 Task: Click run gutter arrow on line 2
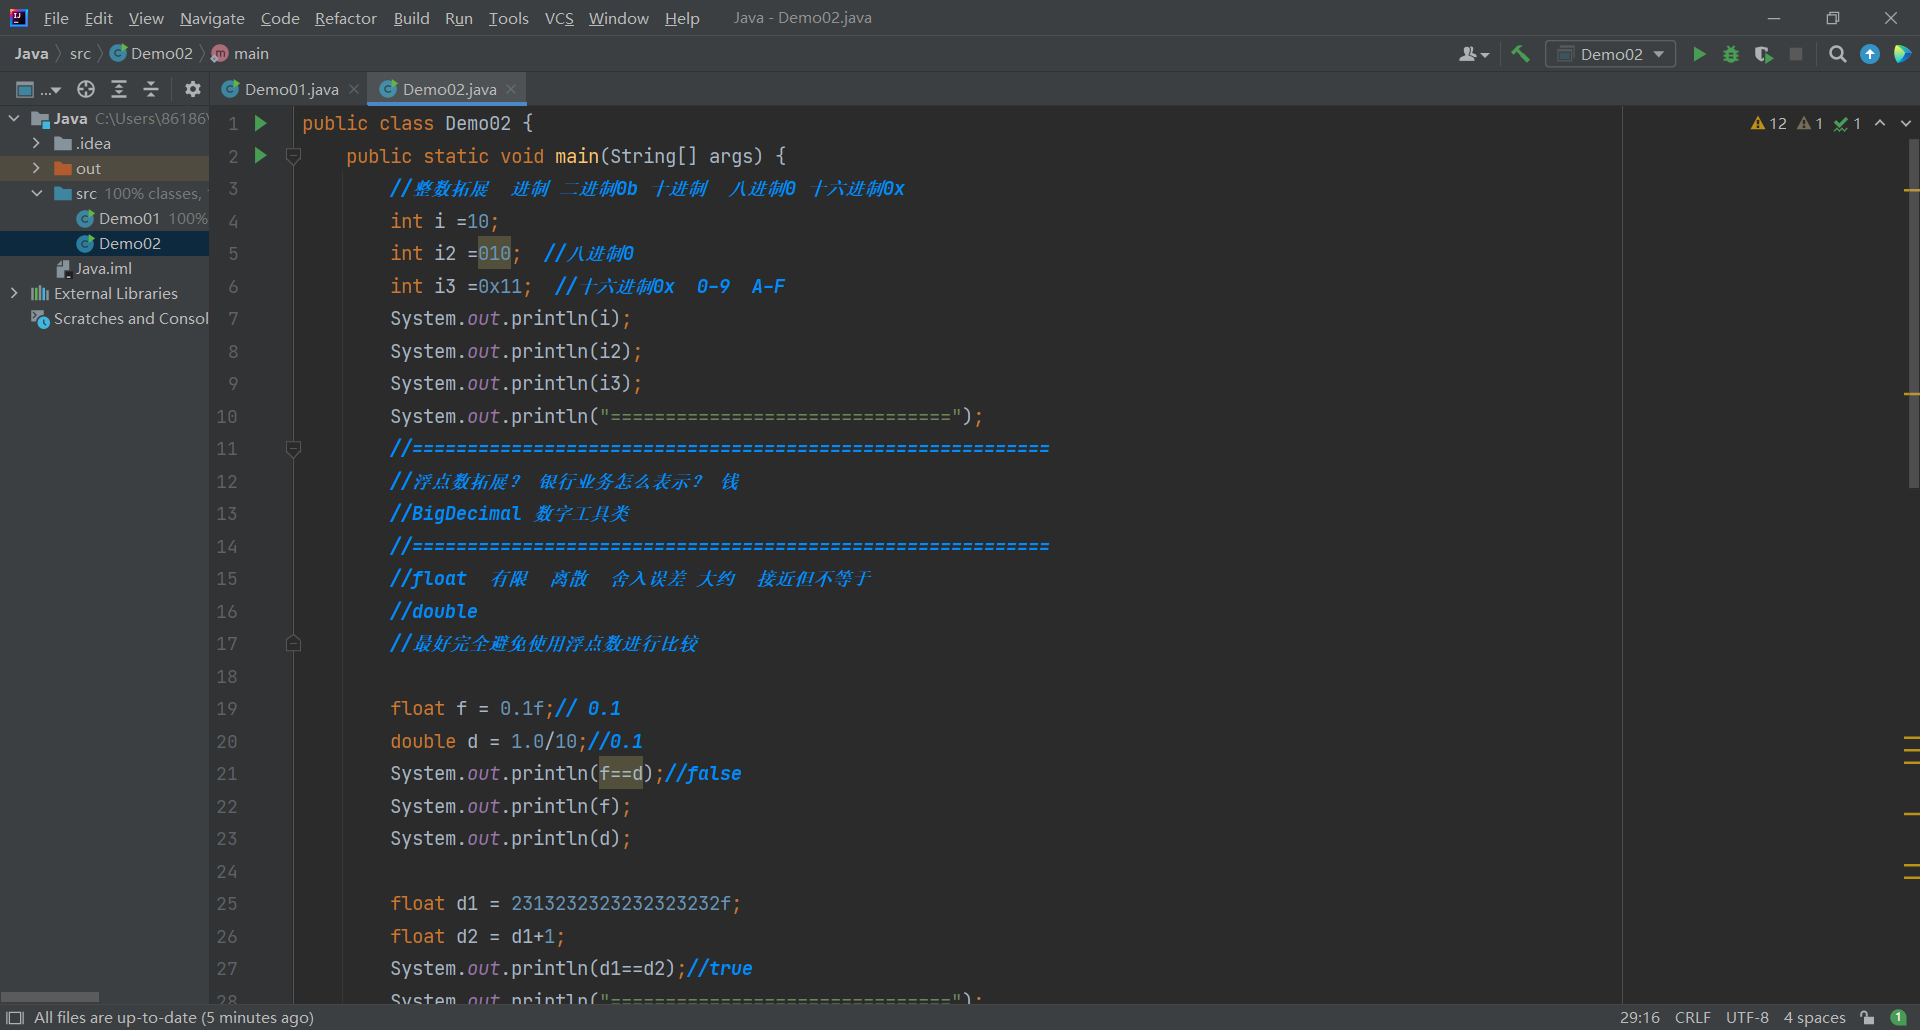tap(261, 155)
